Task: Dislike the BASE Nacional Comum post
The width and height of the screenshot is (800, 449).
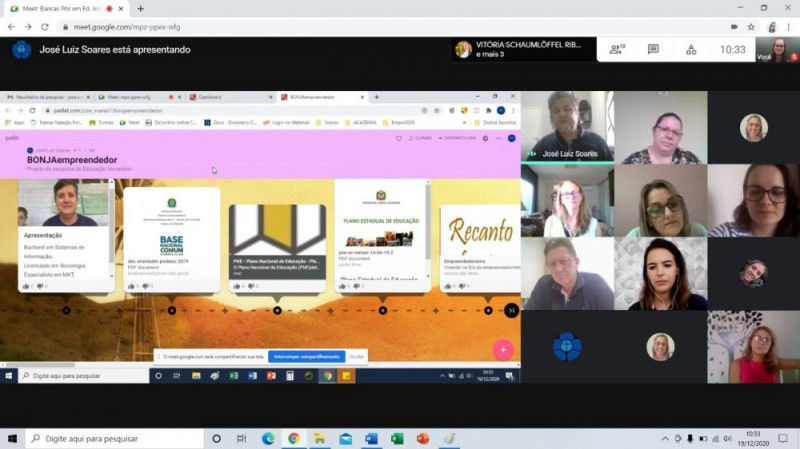Action: click(145, 286)
